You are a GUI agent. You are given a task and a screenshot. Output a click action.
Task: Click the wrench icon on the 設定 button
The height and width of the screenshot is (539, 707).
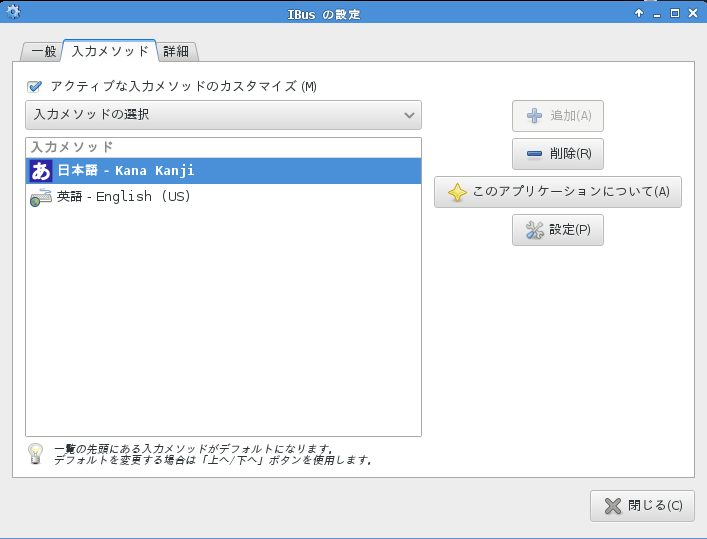pos(535,230)
